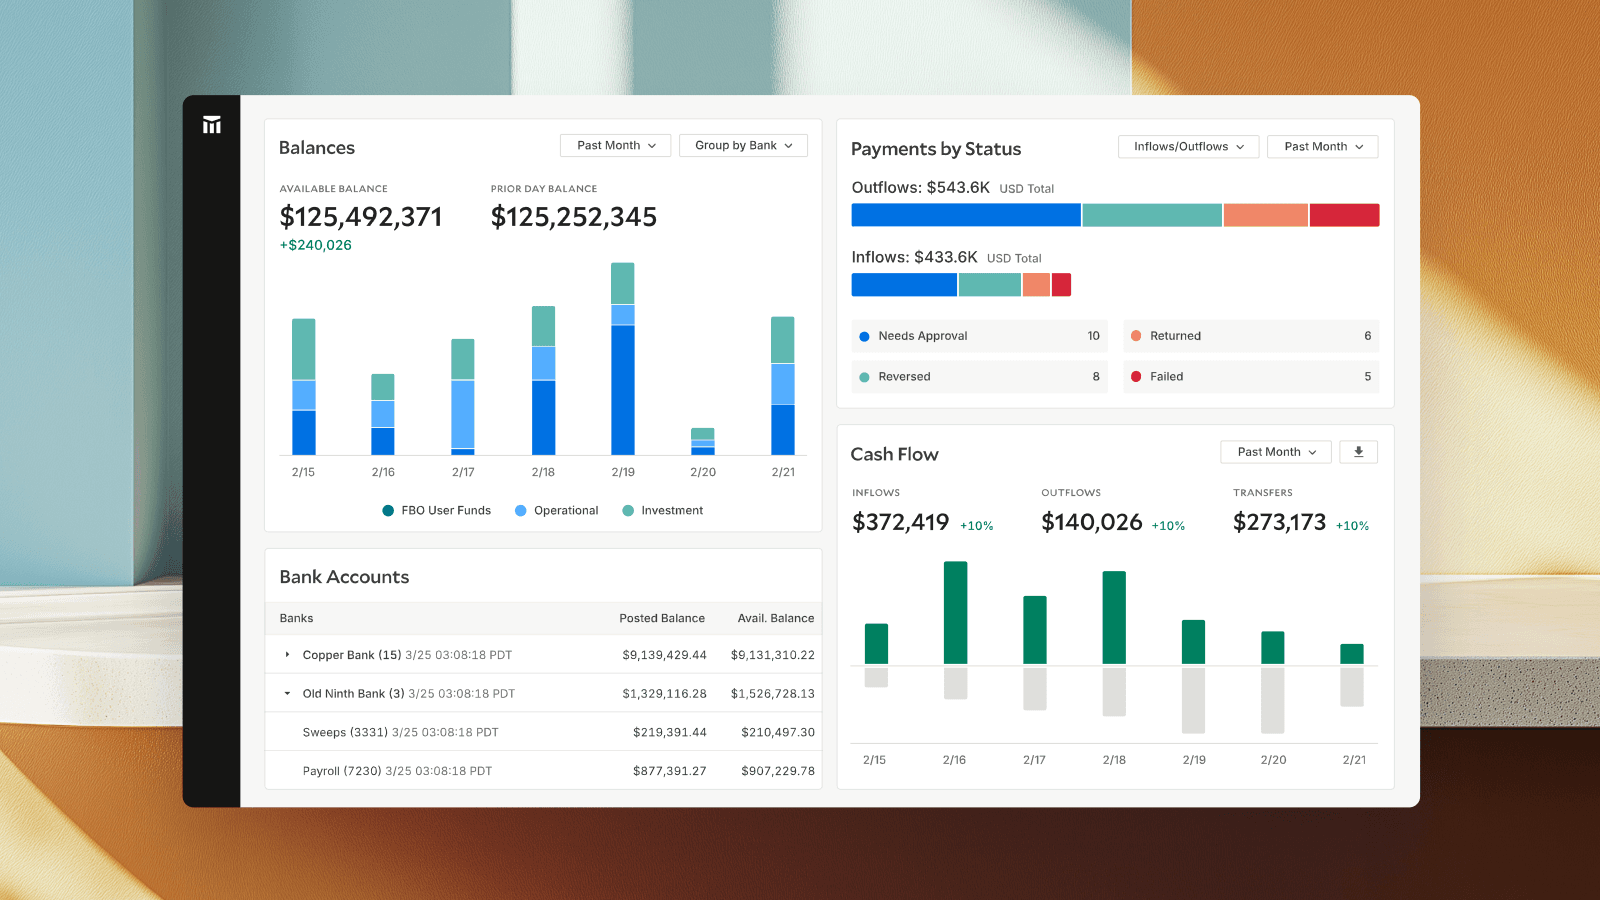Open the Past Month dropdown in Balances
The image size is (1600, 900).
coord(614,145)
